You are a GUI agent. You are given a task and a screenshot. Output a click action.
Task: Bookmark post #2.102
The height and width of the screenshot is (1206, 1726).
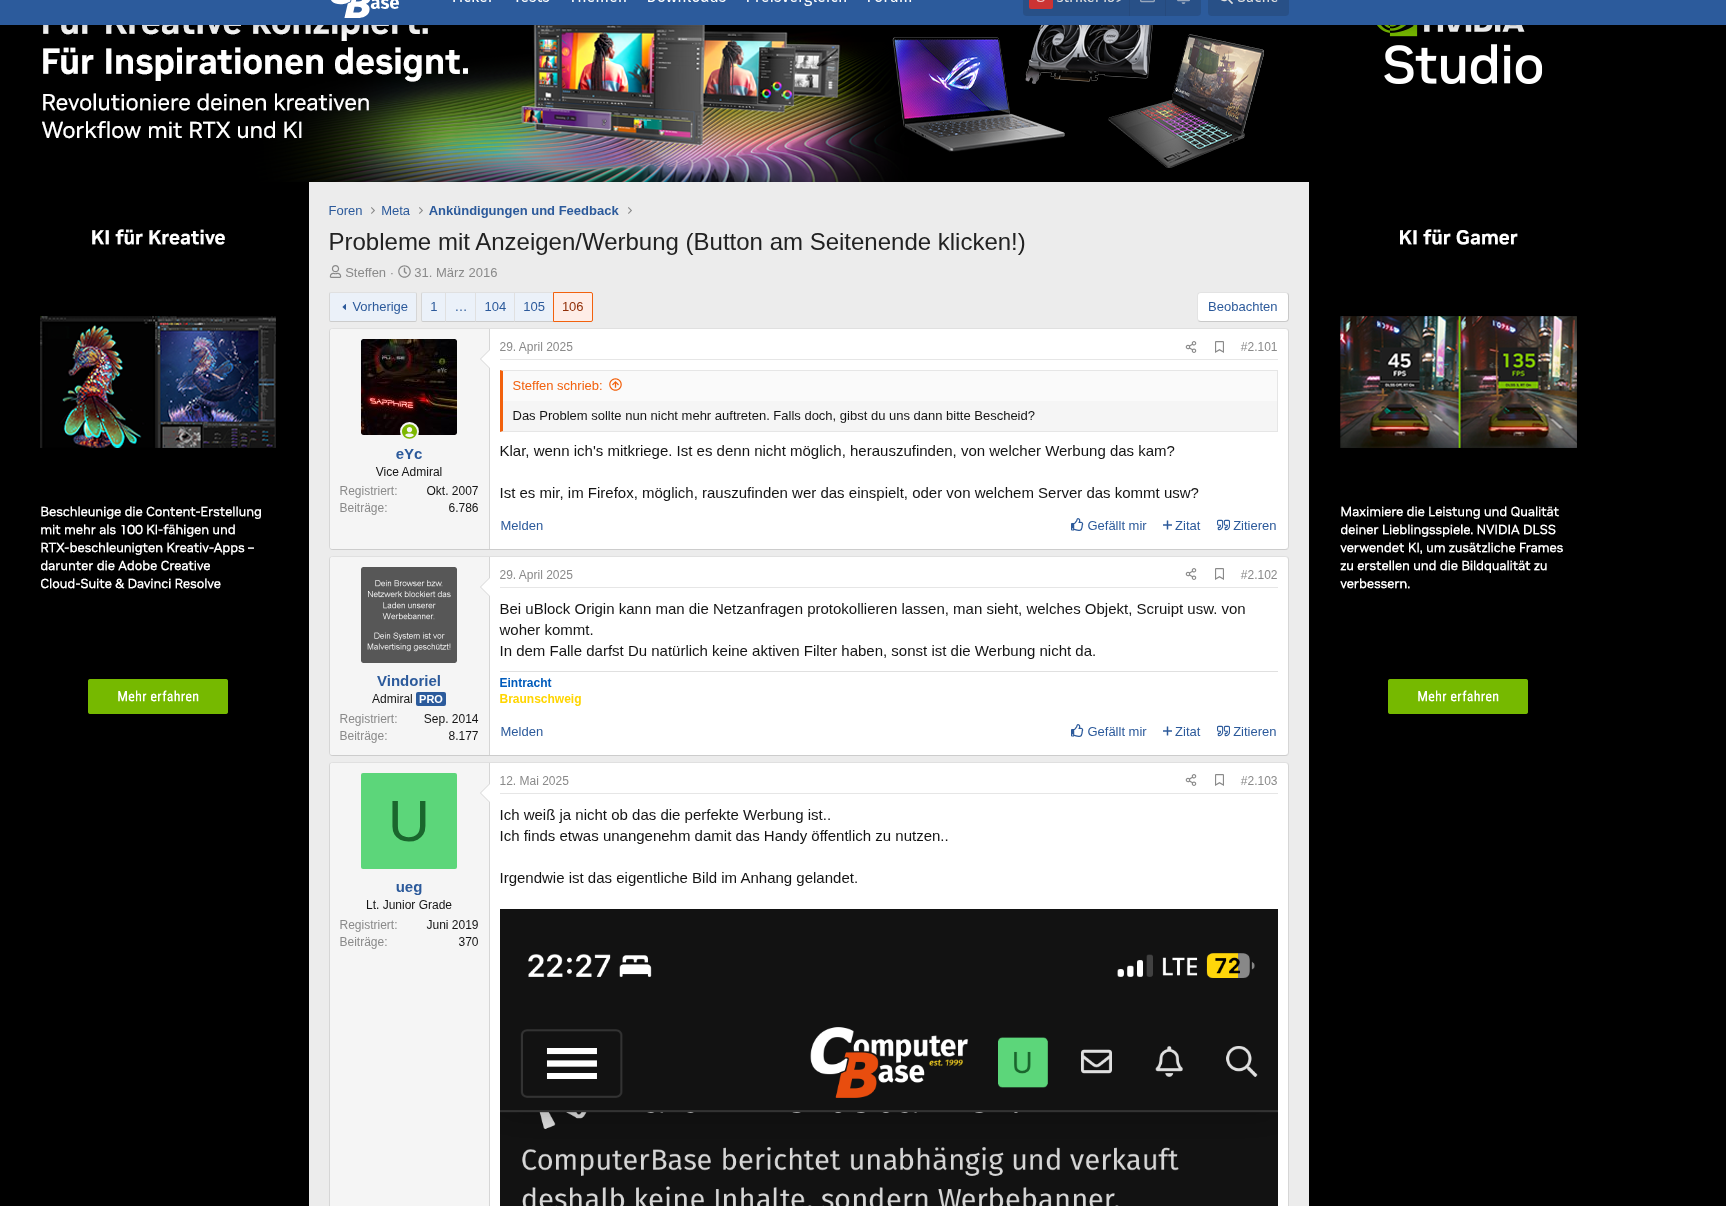1219,575
